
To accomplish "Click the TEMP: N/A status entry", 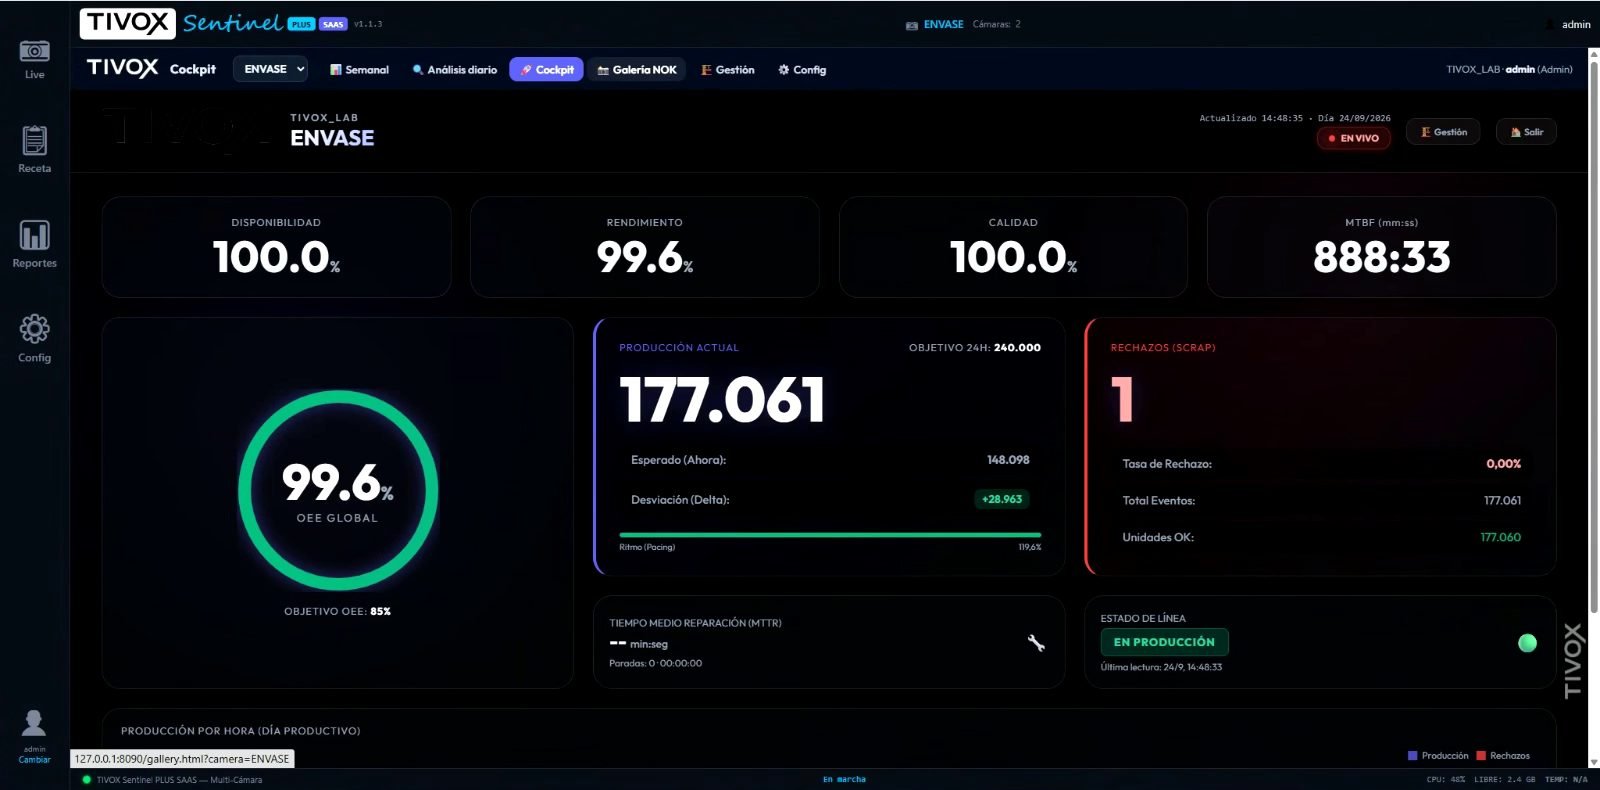I will click(x=1566, y=780).
